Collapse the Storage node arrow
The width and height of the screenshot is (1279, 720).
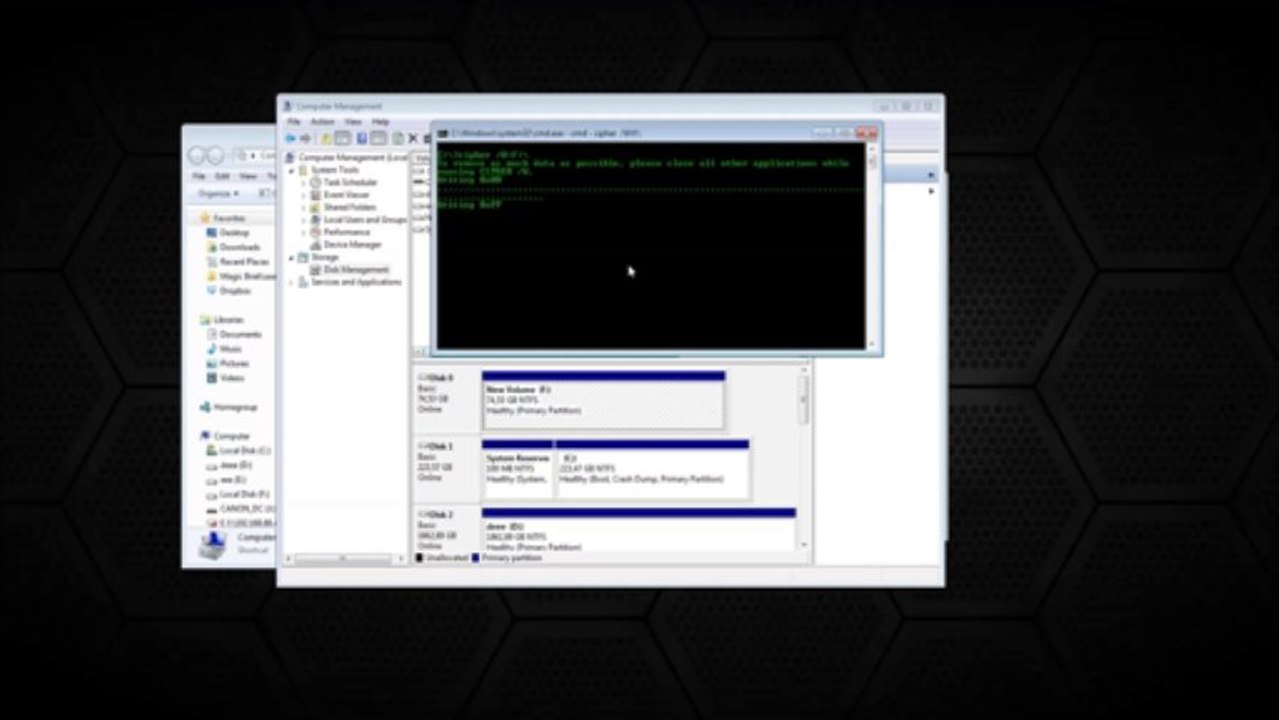[292, 257]
